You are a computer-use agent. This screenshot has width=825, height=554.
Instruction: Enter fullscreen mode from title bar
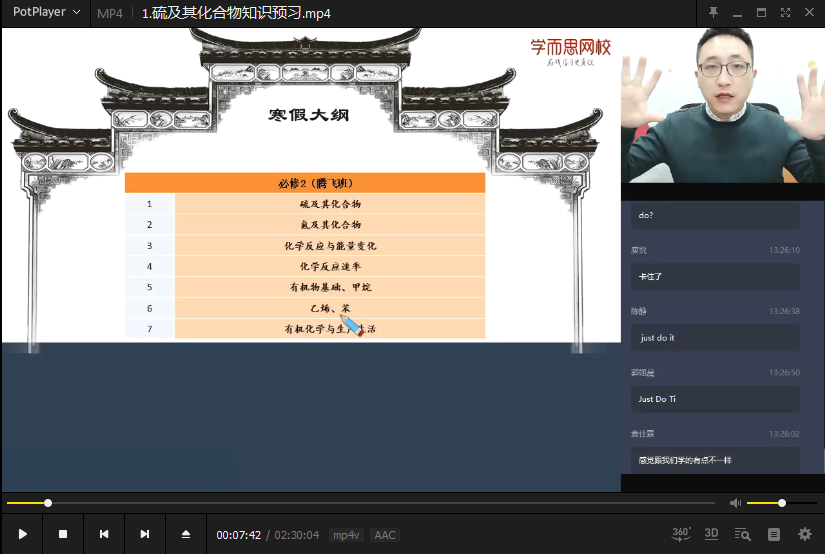coord(784,13)
